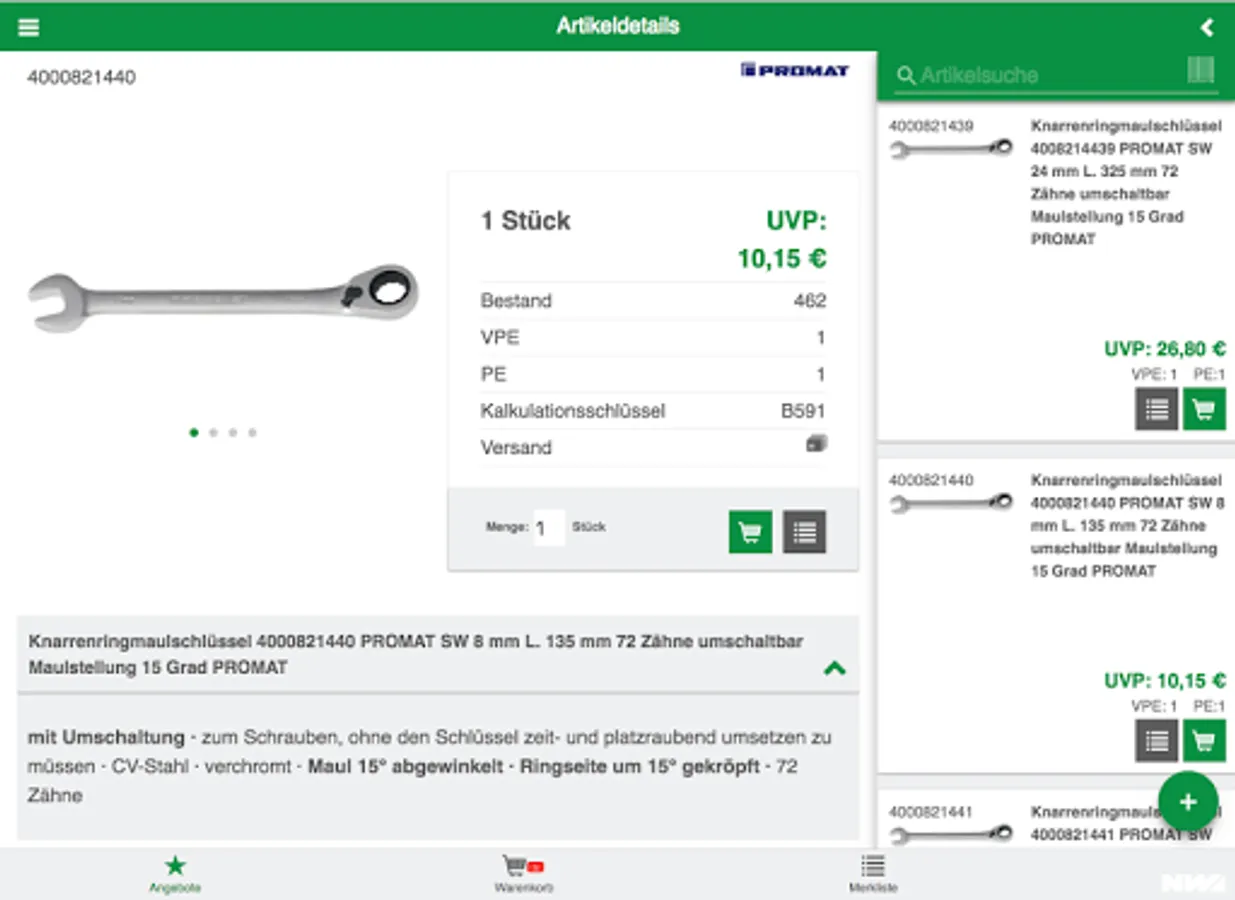Click the '1 Stück' heading
The image size is (1235, 900).
(526, 221)
